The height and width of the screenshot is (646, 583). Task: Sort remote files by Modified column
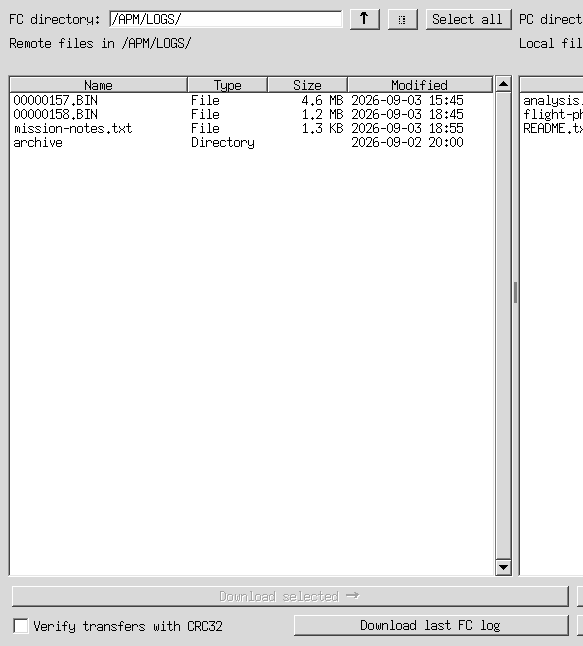tap(420, 85)
